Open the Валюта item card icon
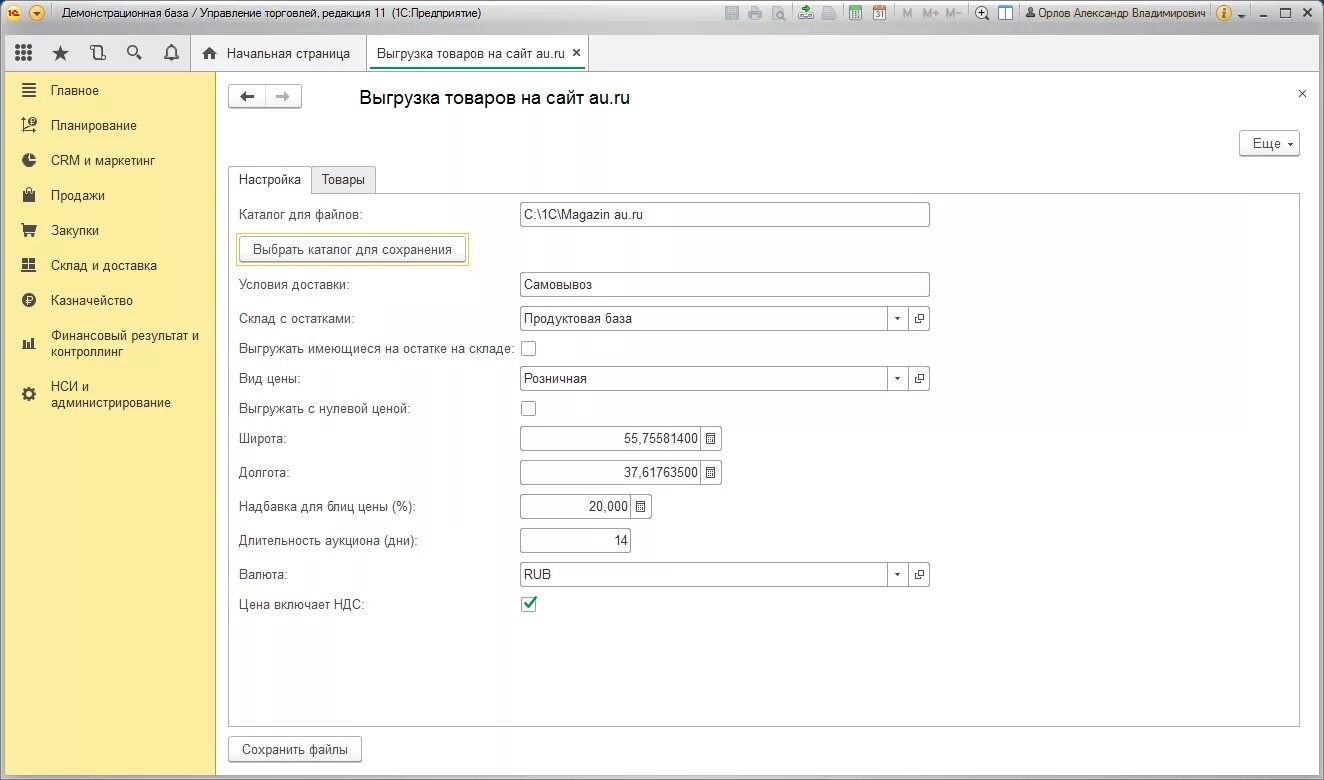This screenshot has width=1324, height=780. coord(919,575)
